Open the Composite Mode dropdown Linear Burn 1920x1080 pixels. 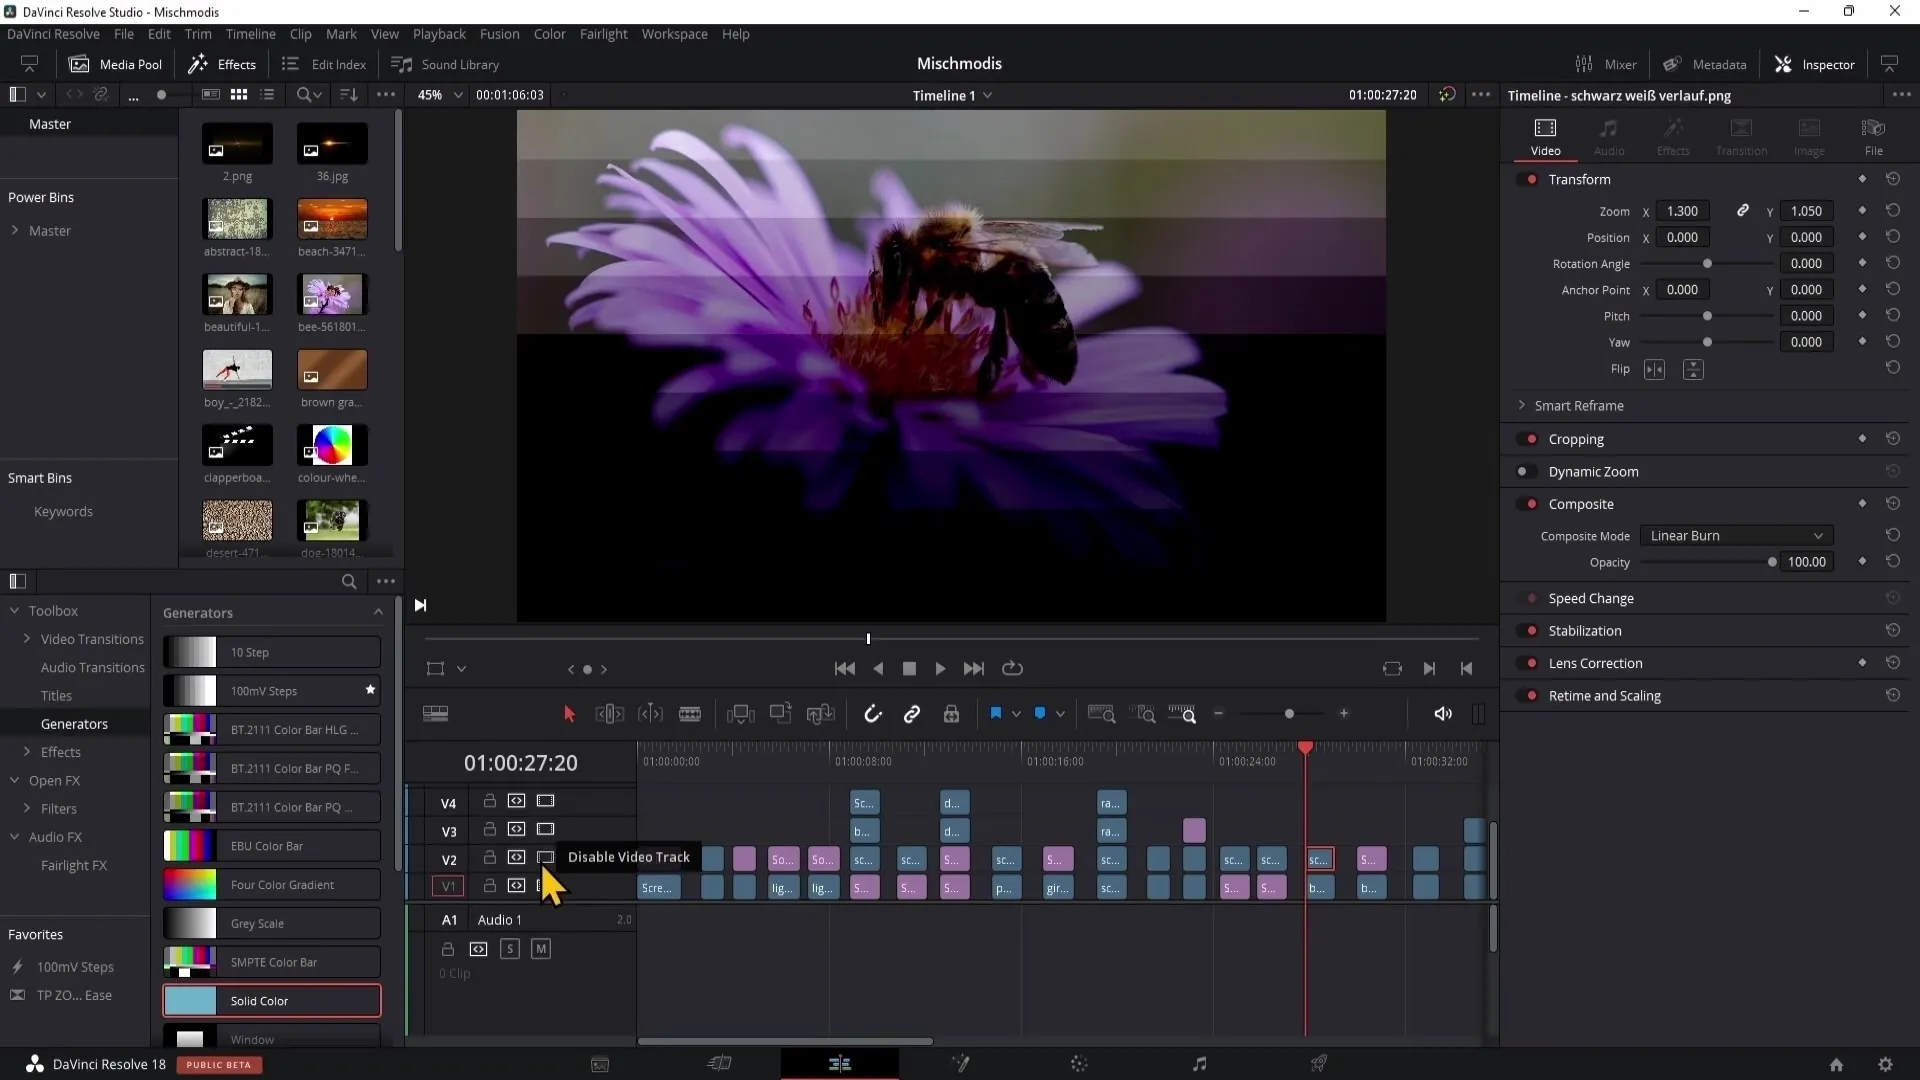pyautogui.click(x=1734, y=535)
